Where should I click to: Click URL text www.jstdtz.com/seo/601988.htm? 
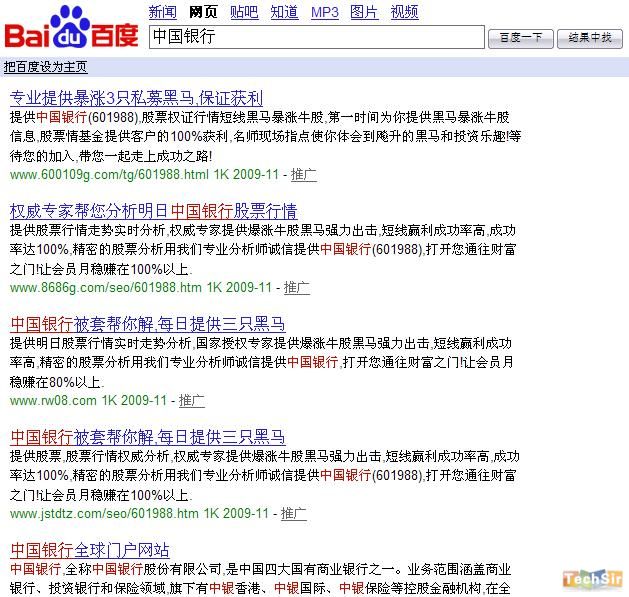click(104, 514)
